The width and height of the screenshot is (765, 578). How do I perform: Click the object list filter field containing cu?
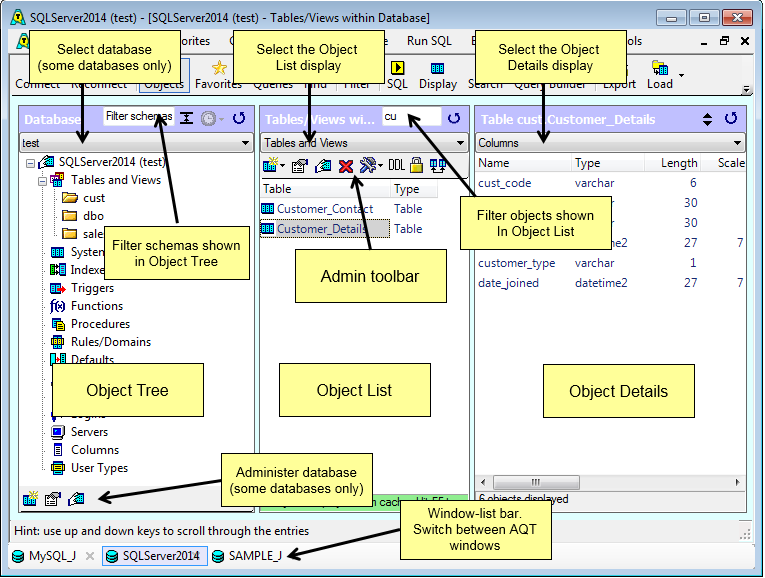click(x=412, y=117)
